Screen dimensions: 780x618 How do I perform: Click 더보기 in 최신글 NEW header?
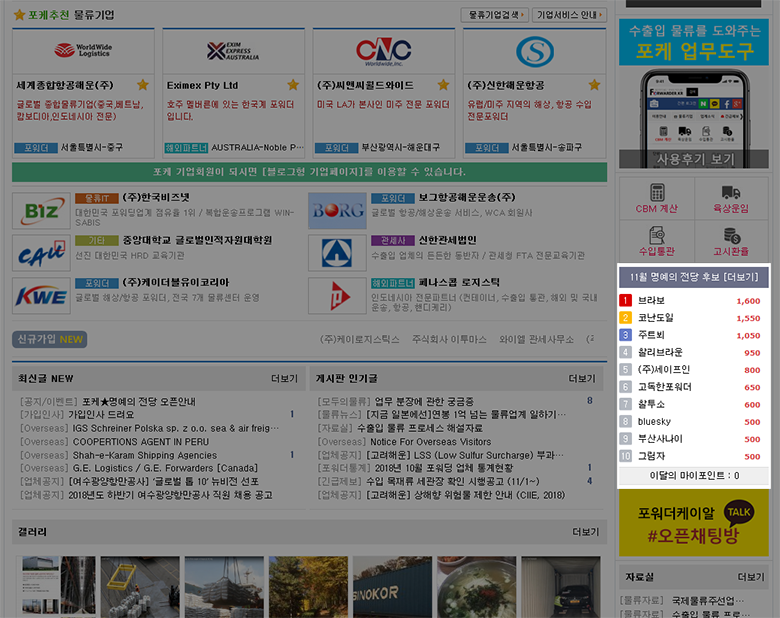click(x=284, y=379)
